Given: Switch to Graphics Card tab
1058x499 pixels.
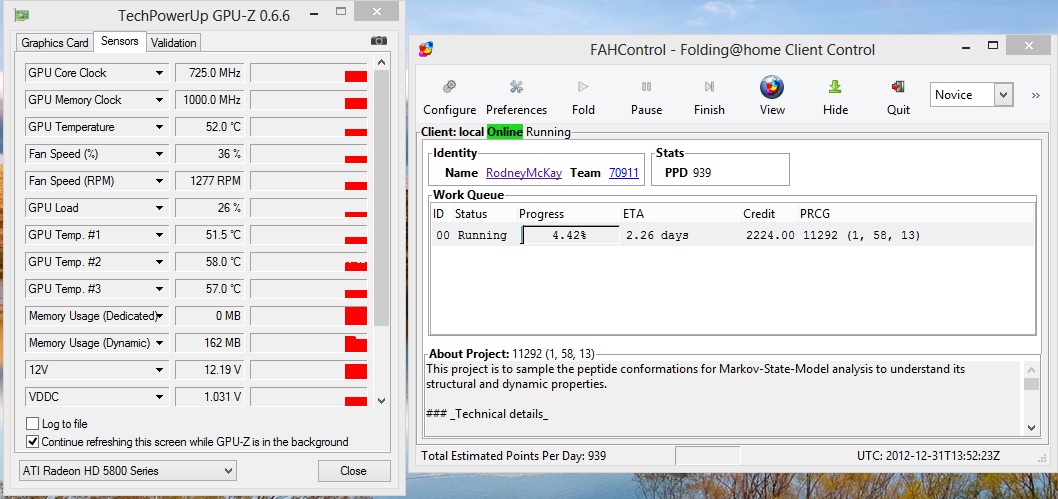Looking at the screenshot, I should 55,42.
